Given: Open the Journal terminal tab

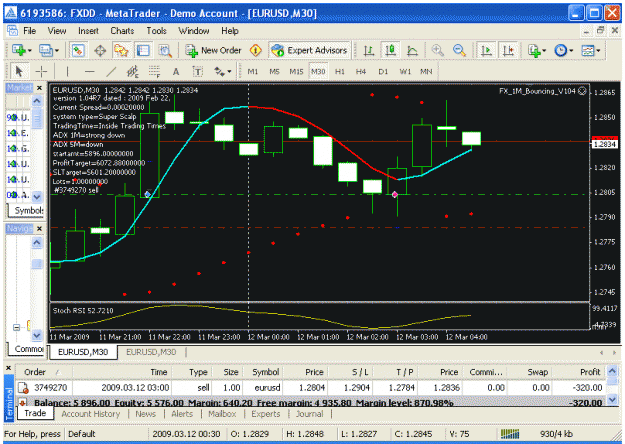Looking at the screenshot, I should (309, 414).
